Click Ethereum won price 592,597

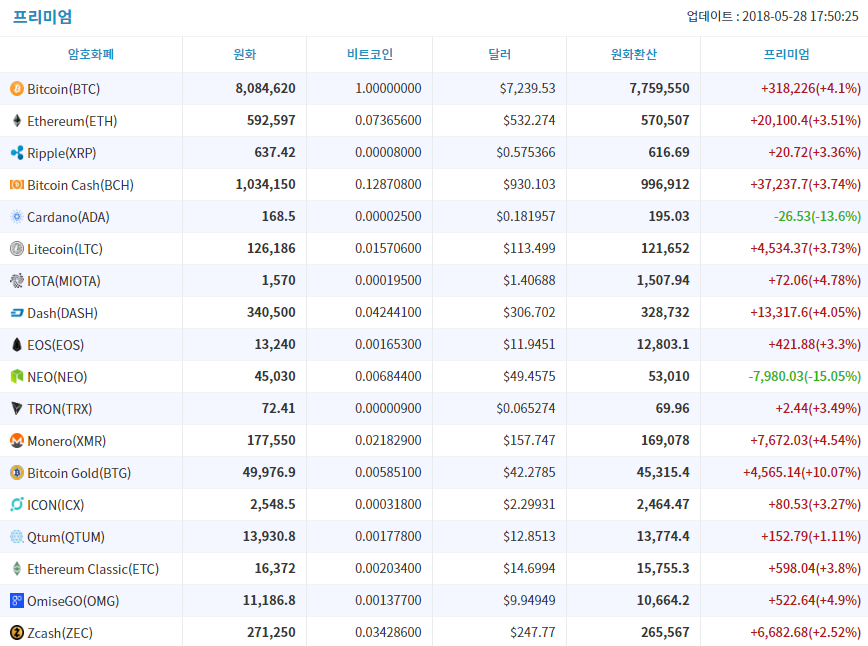271,121
